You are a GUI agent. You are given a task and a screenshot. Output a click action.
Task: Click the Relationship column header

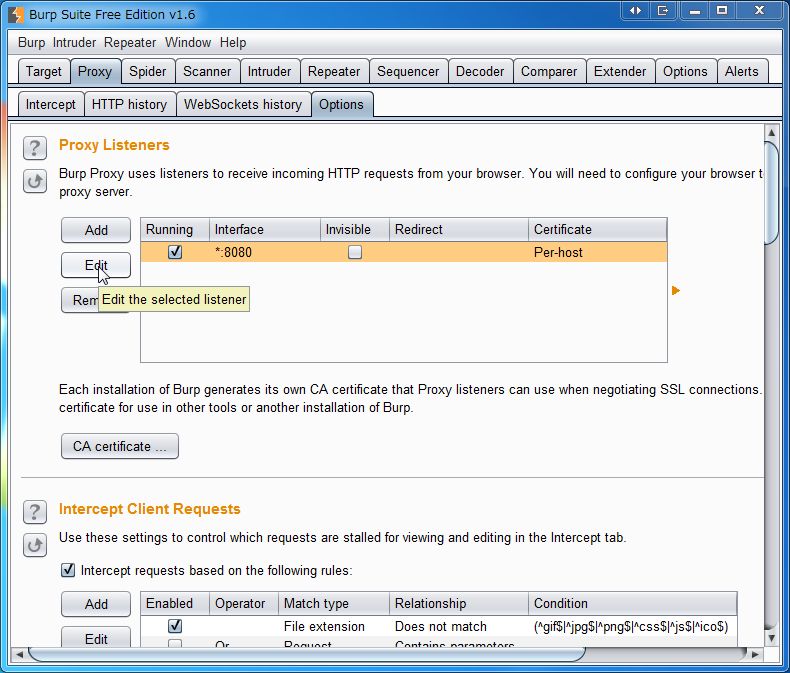pos(459,603)
